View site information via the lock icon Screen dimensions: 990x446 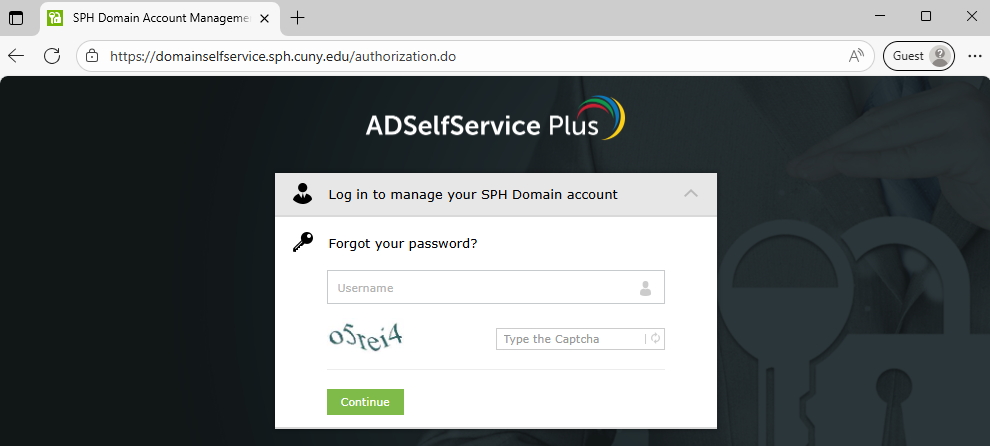click(92, 56)
